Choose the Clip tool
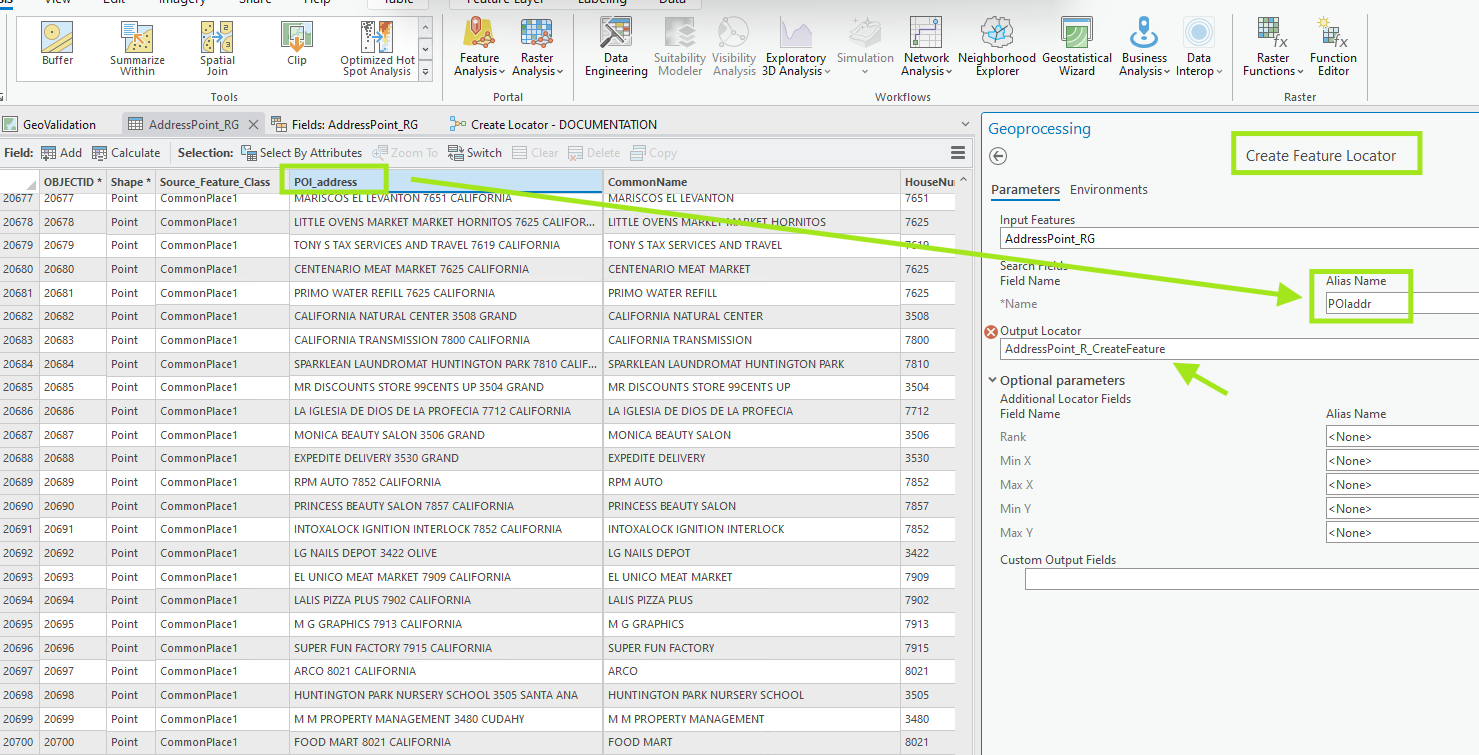 296,44
